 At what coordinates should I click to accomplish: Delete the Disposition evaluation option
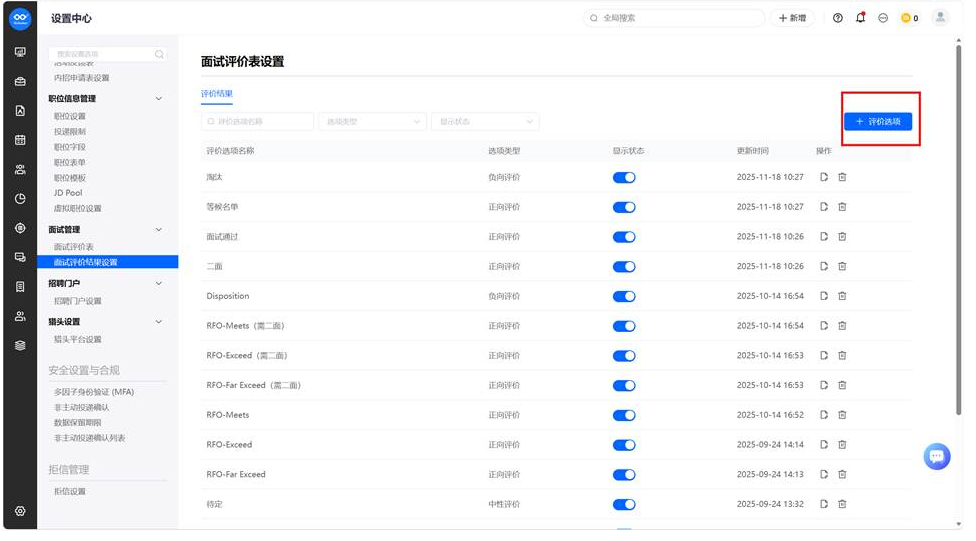[x=842, y=296]
